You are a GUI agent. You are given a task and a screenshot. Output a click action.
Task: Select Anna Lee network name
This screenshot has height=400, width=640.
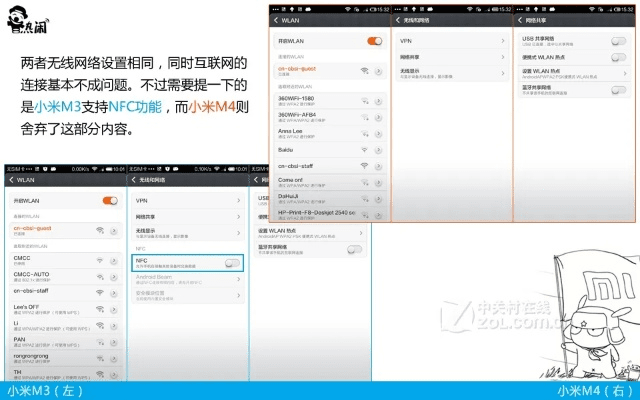coord(290,131)
